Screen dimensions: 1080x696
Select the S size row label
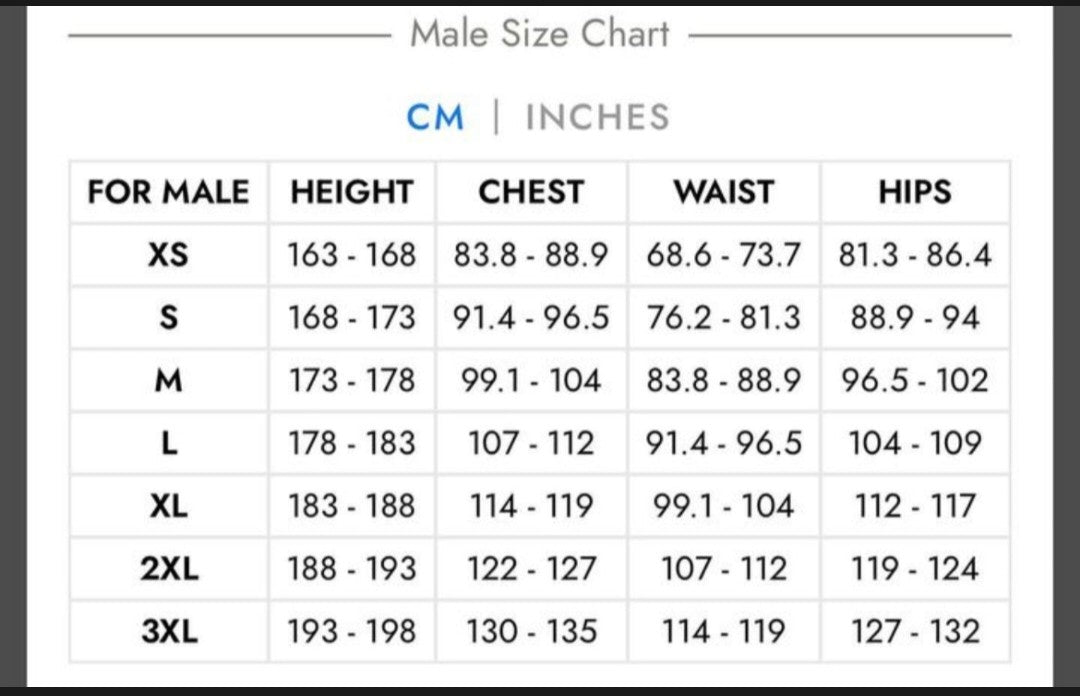pos(169,318)
